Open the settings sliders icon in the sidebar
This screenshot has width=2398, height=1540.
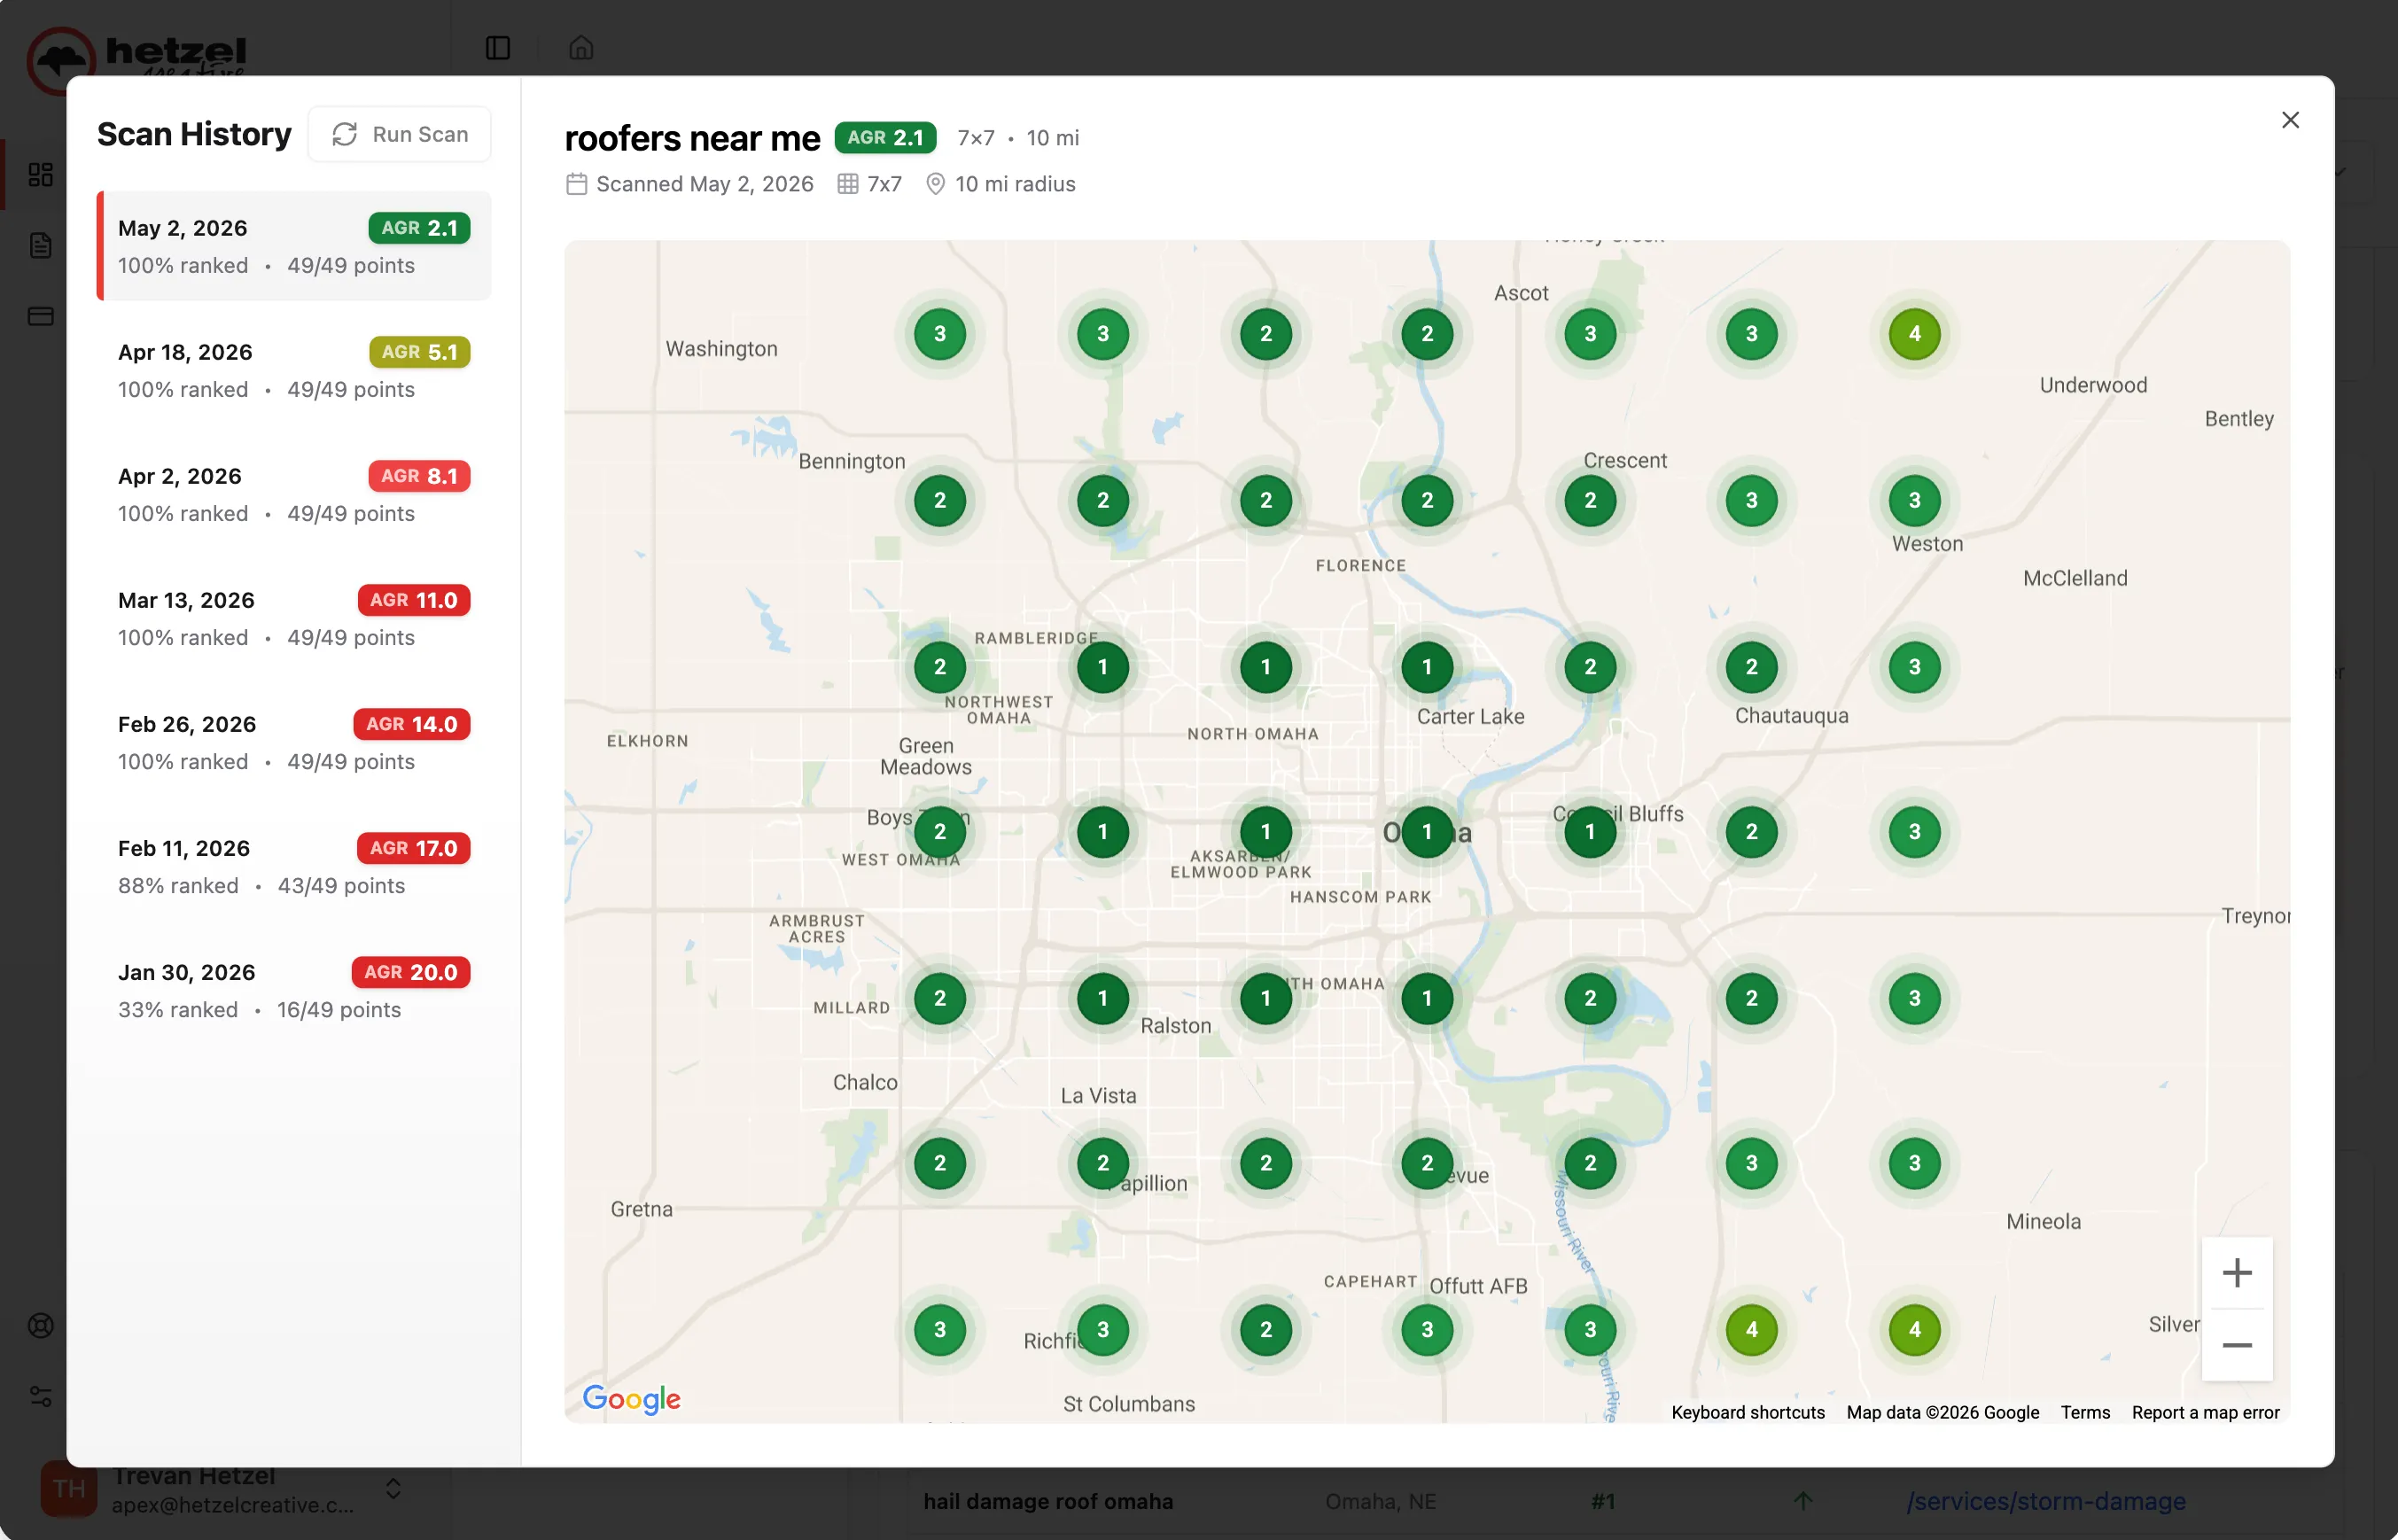click(x=41, y=1397)
